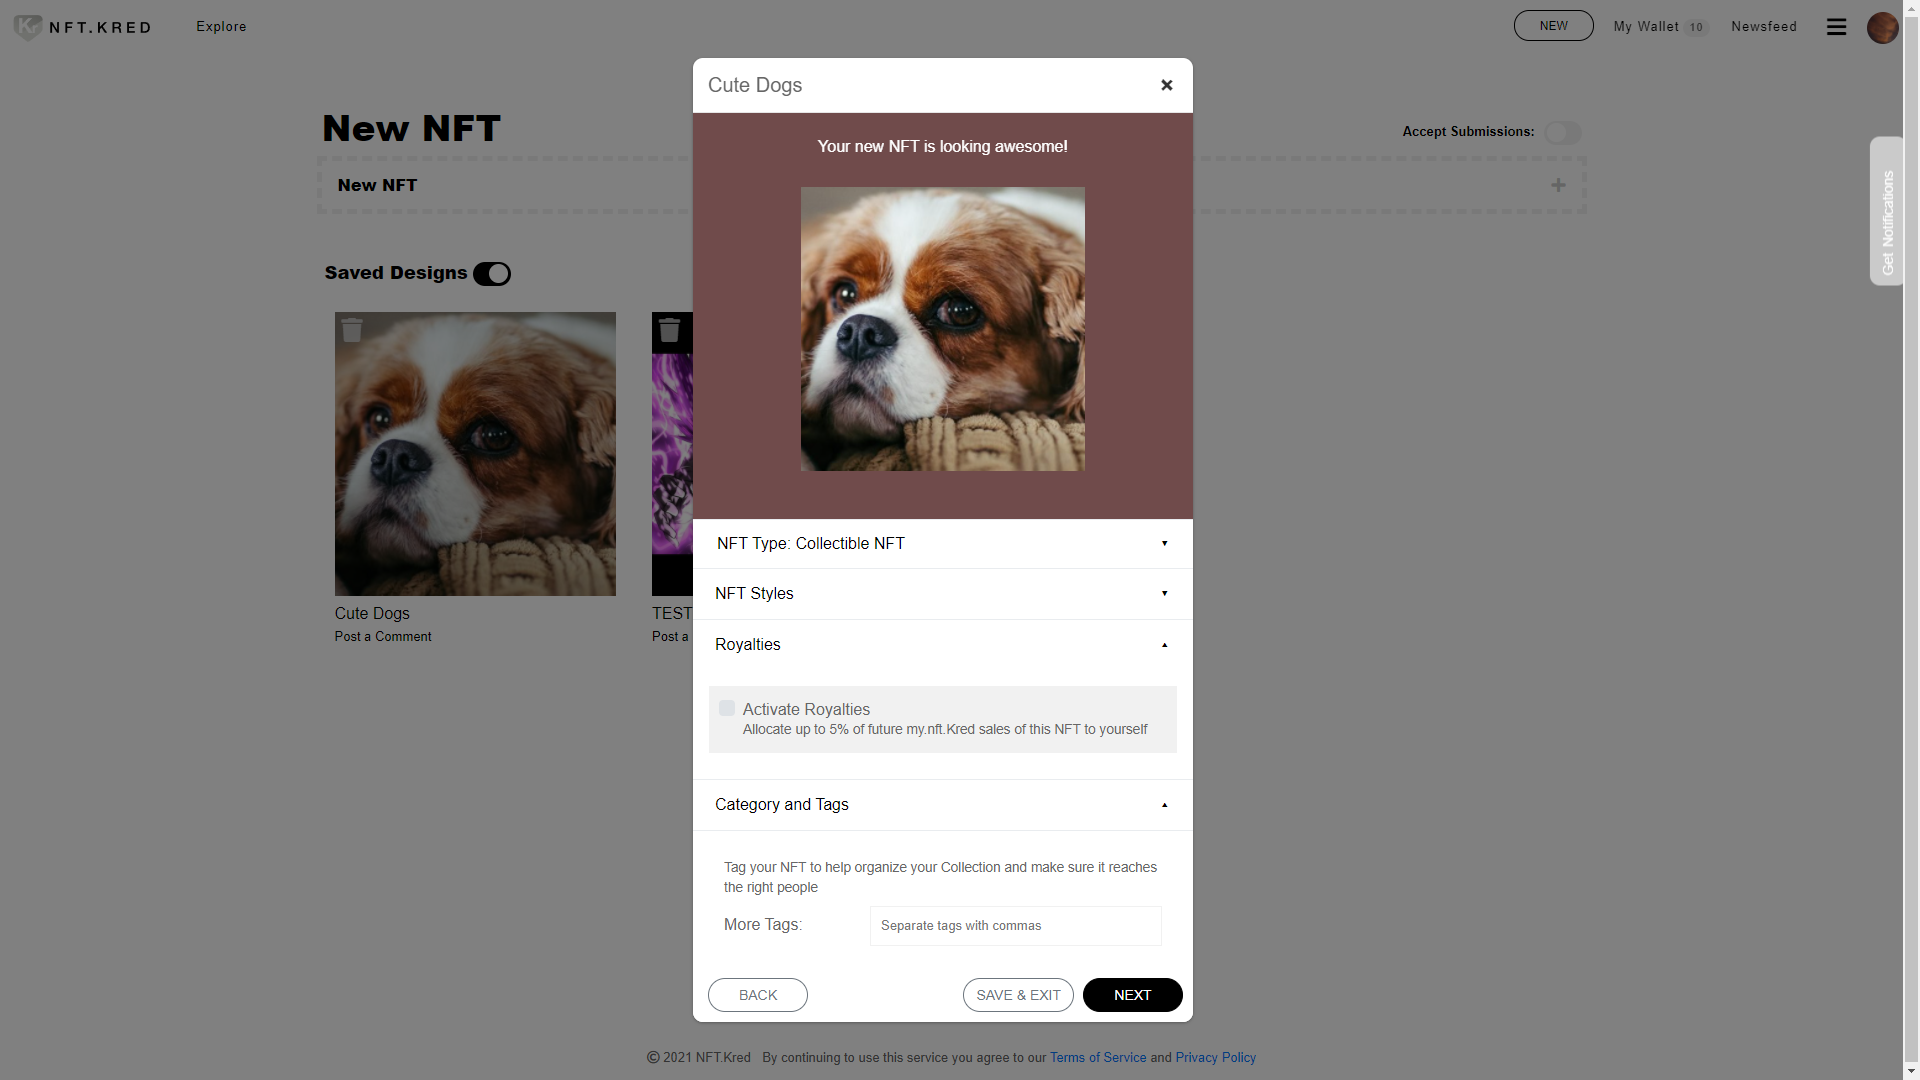Viewport: 1920px width, 1080px height.
Task: Delete the Cute Dogs saved design
Action: click(352, 330)
